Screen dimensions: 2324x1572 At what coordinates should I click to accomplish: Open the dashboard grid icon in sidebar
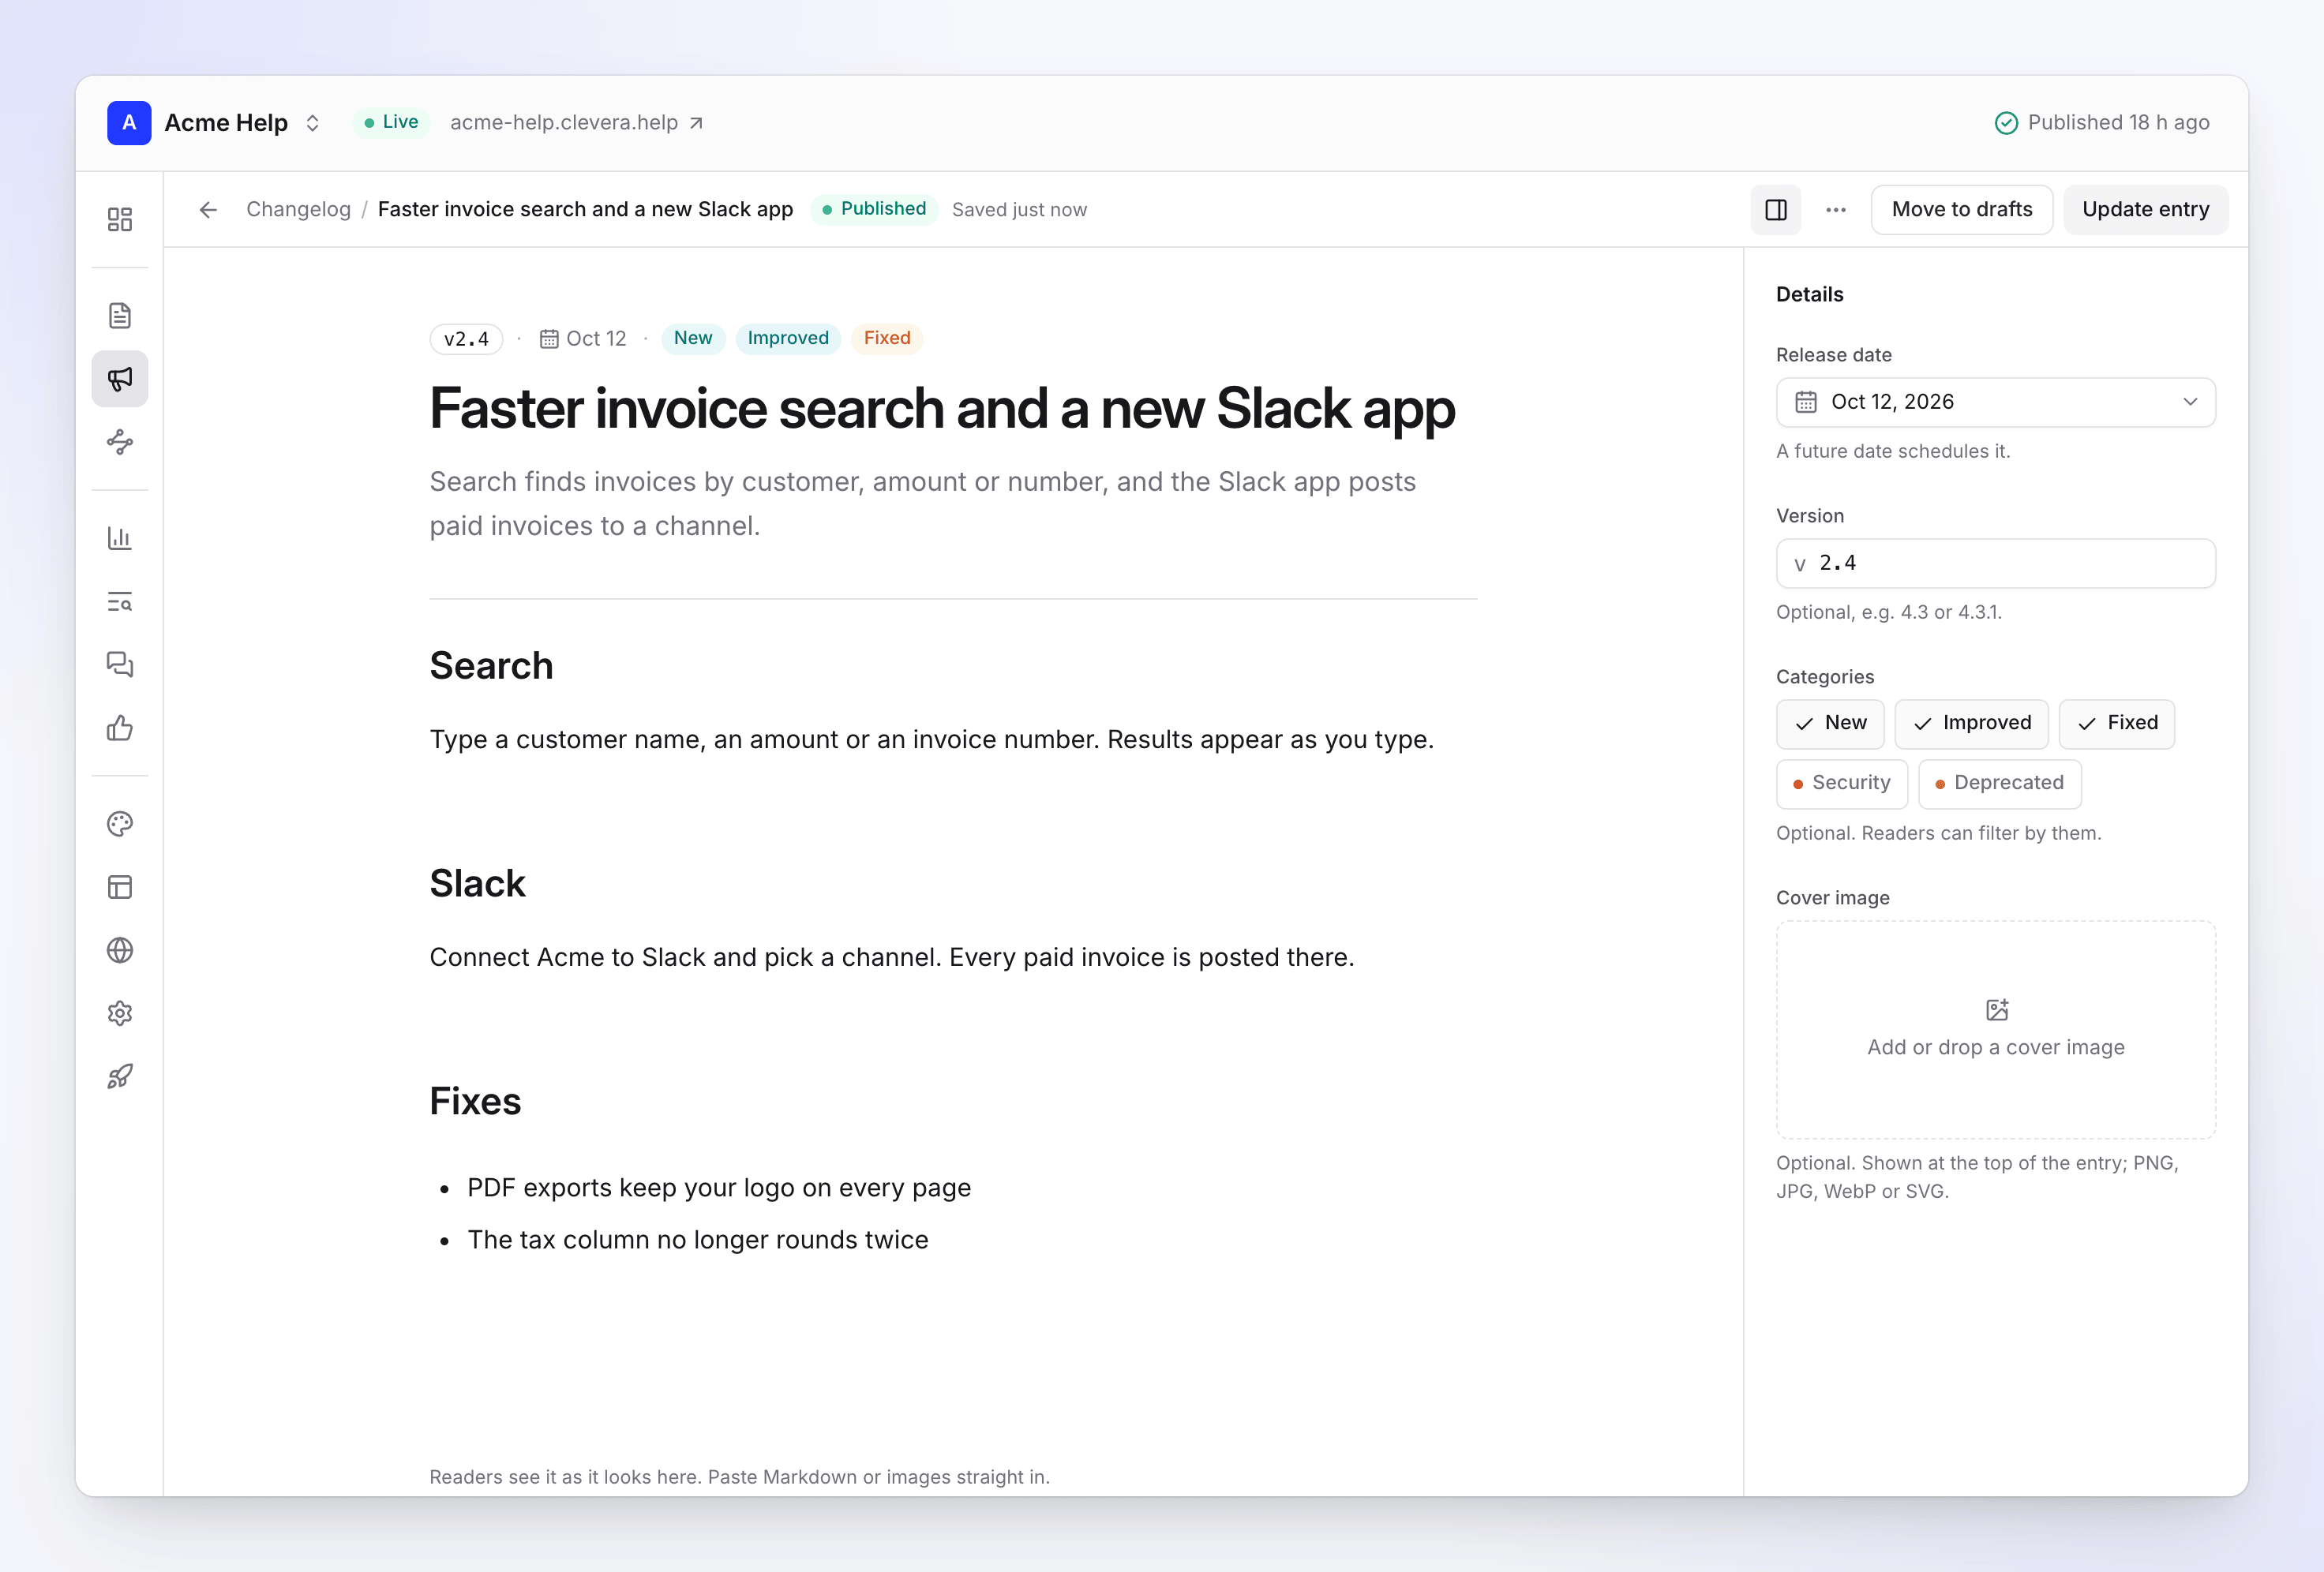(x=120, y=219)
